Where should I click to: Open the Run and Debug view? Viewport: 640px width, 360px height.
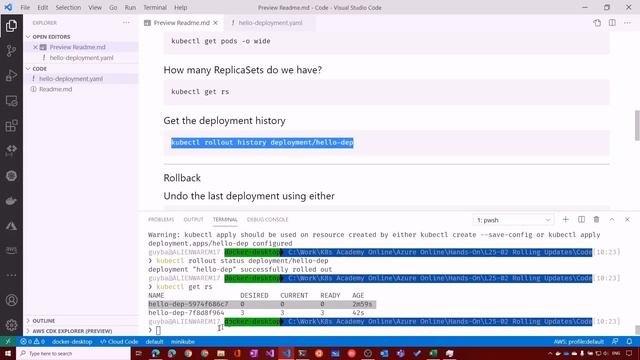point(11,76)
